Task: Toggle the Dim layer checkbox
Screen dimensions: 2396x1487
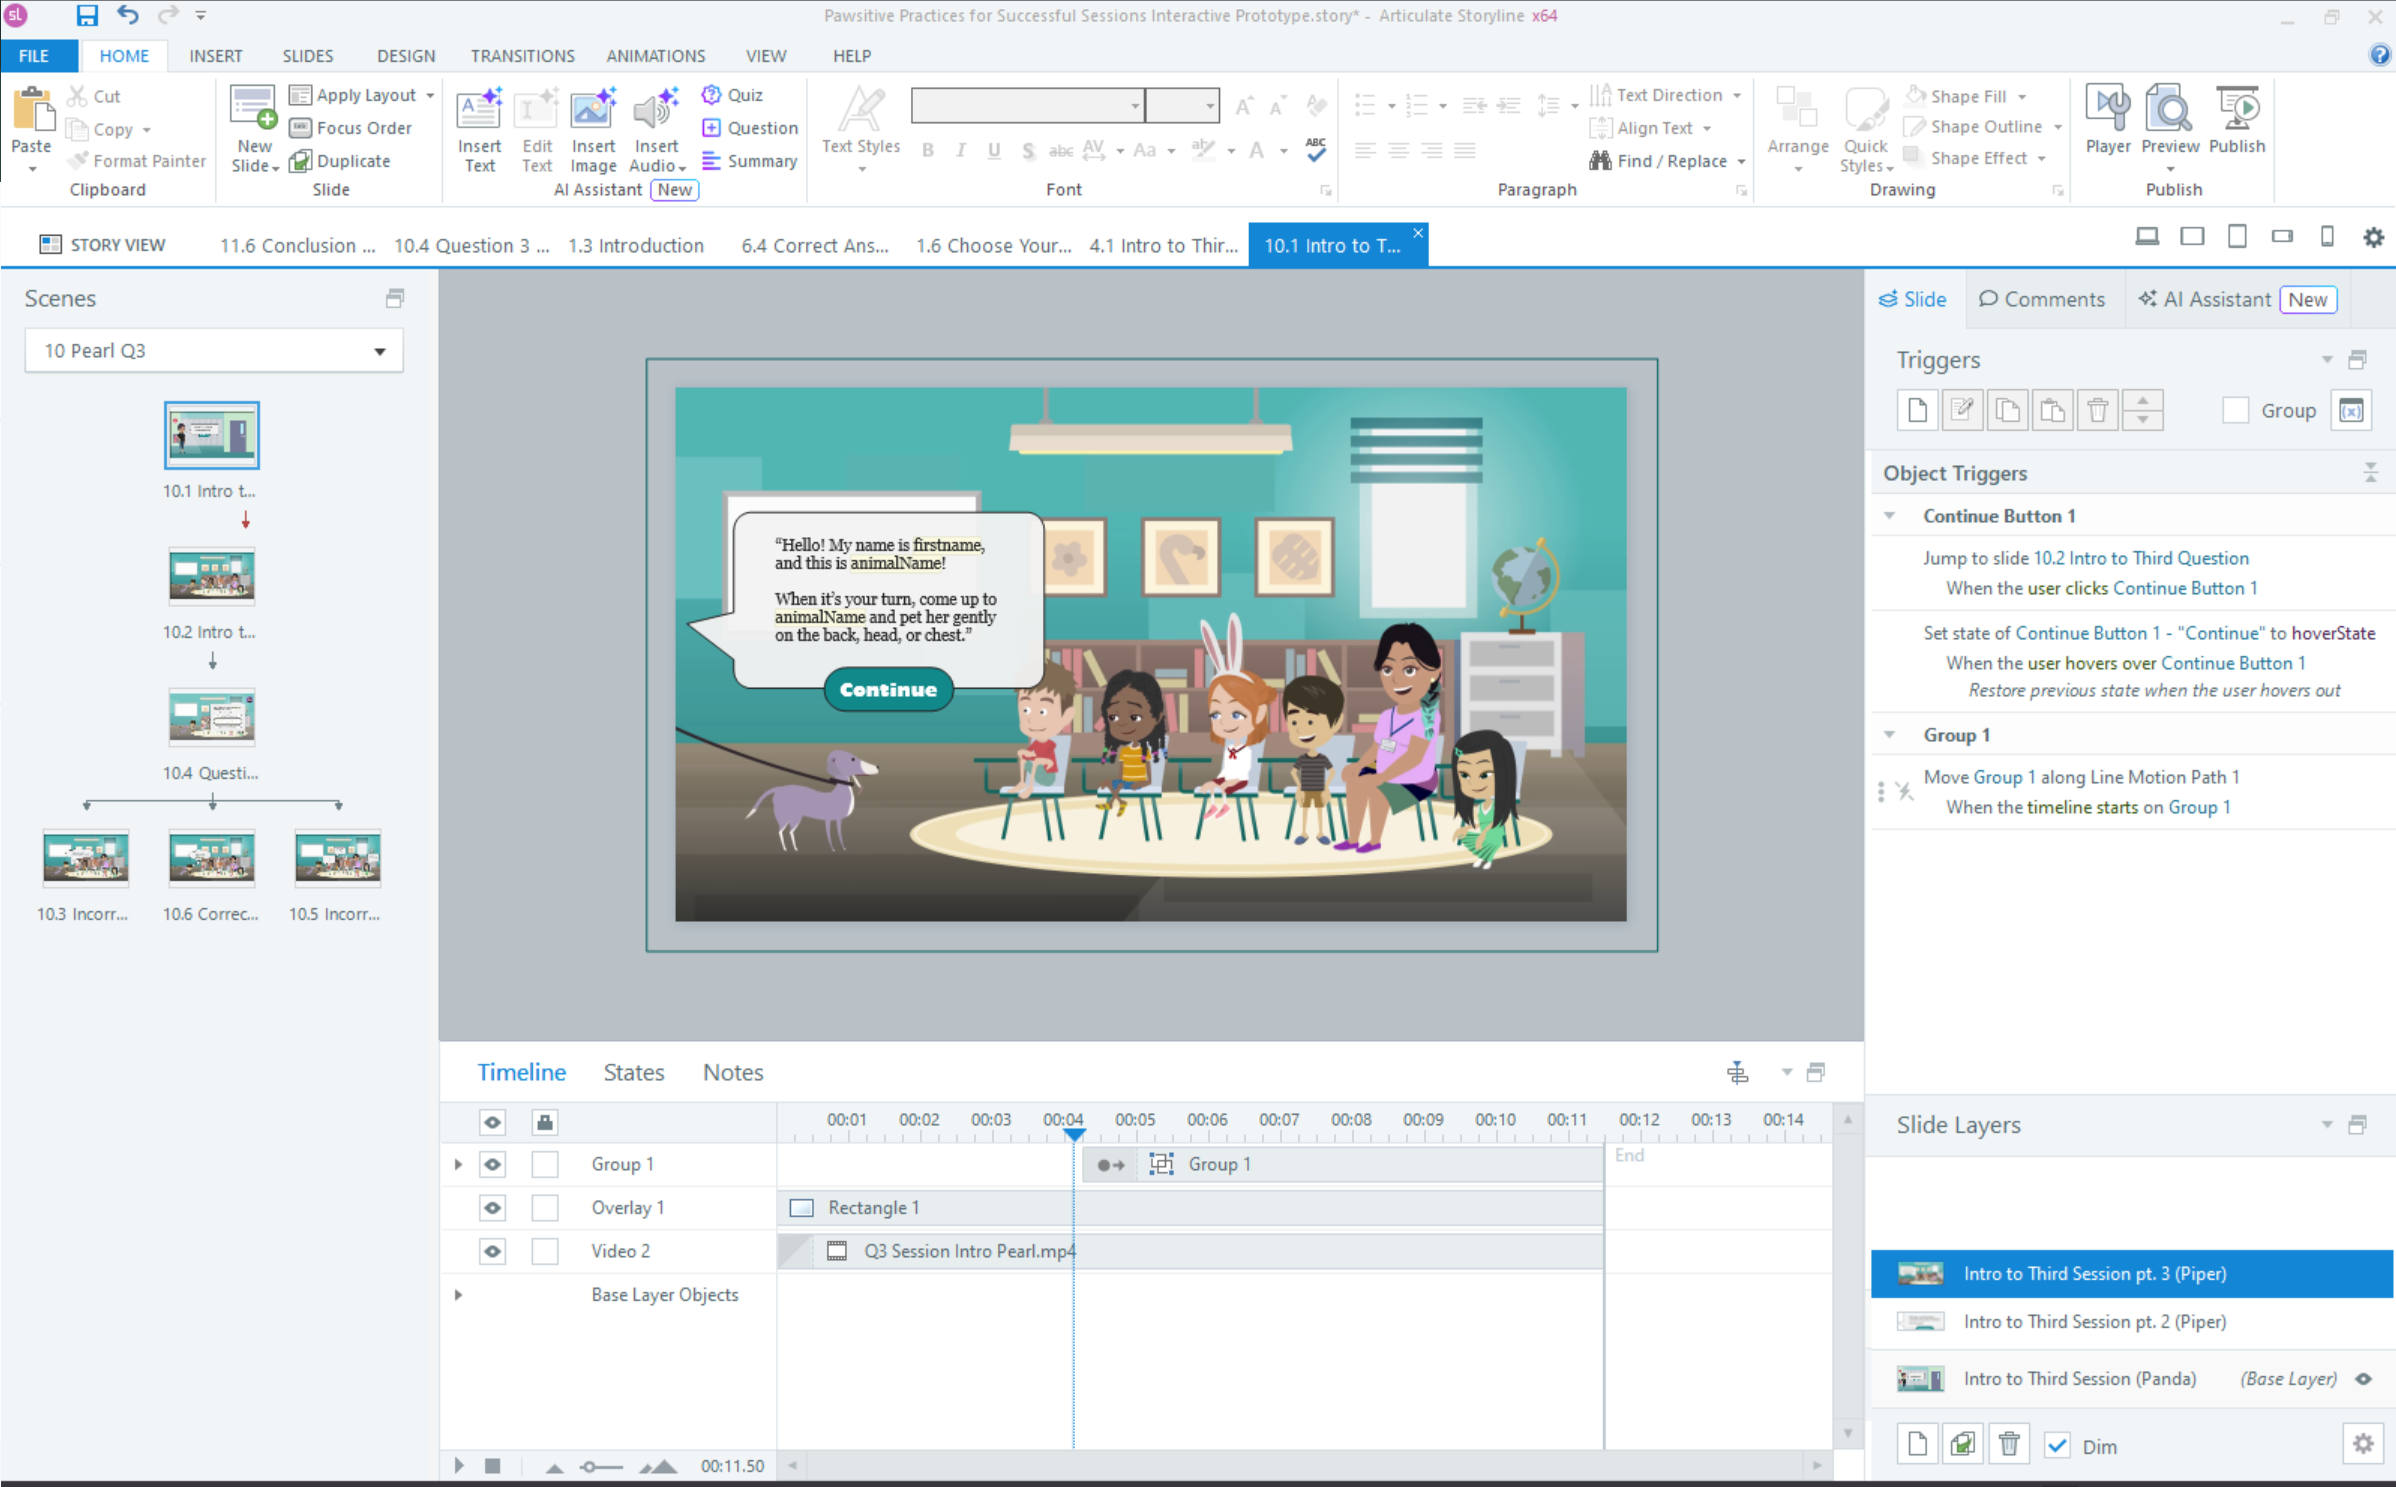Action: [x=2057, y=1446]
